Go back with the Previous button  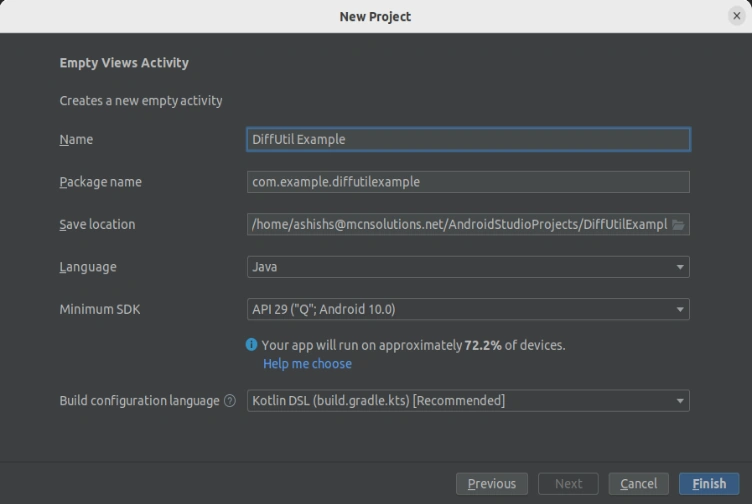point(492,483)
